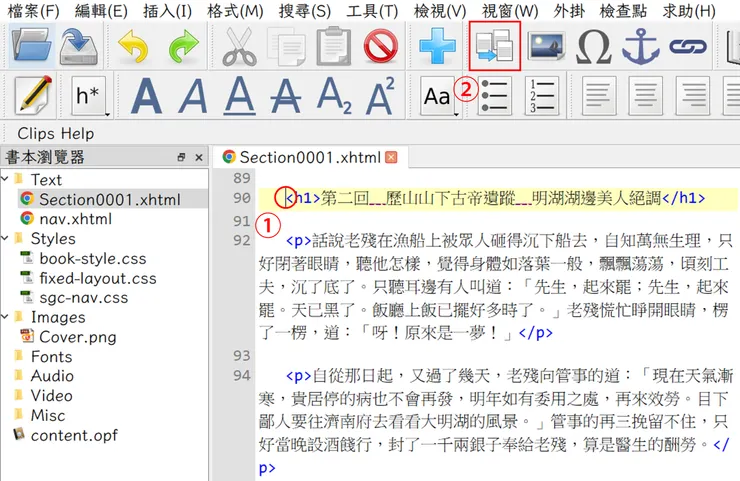Insert a bulleted list

494,96
